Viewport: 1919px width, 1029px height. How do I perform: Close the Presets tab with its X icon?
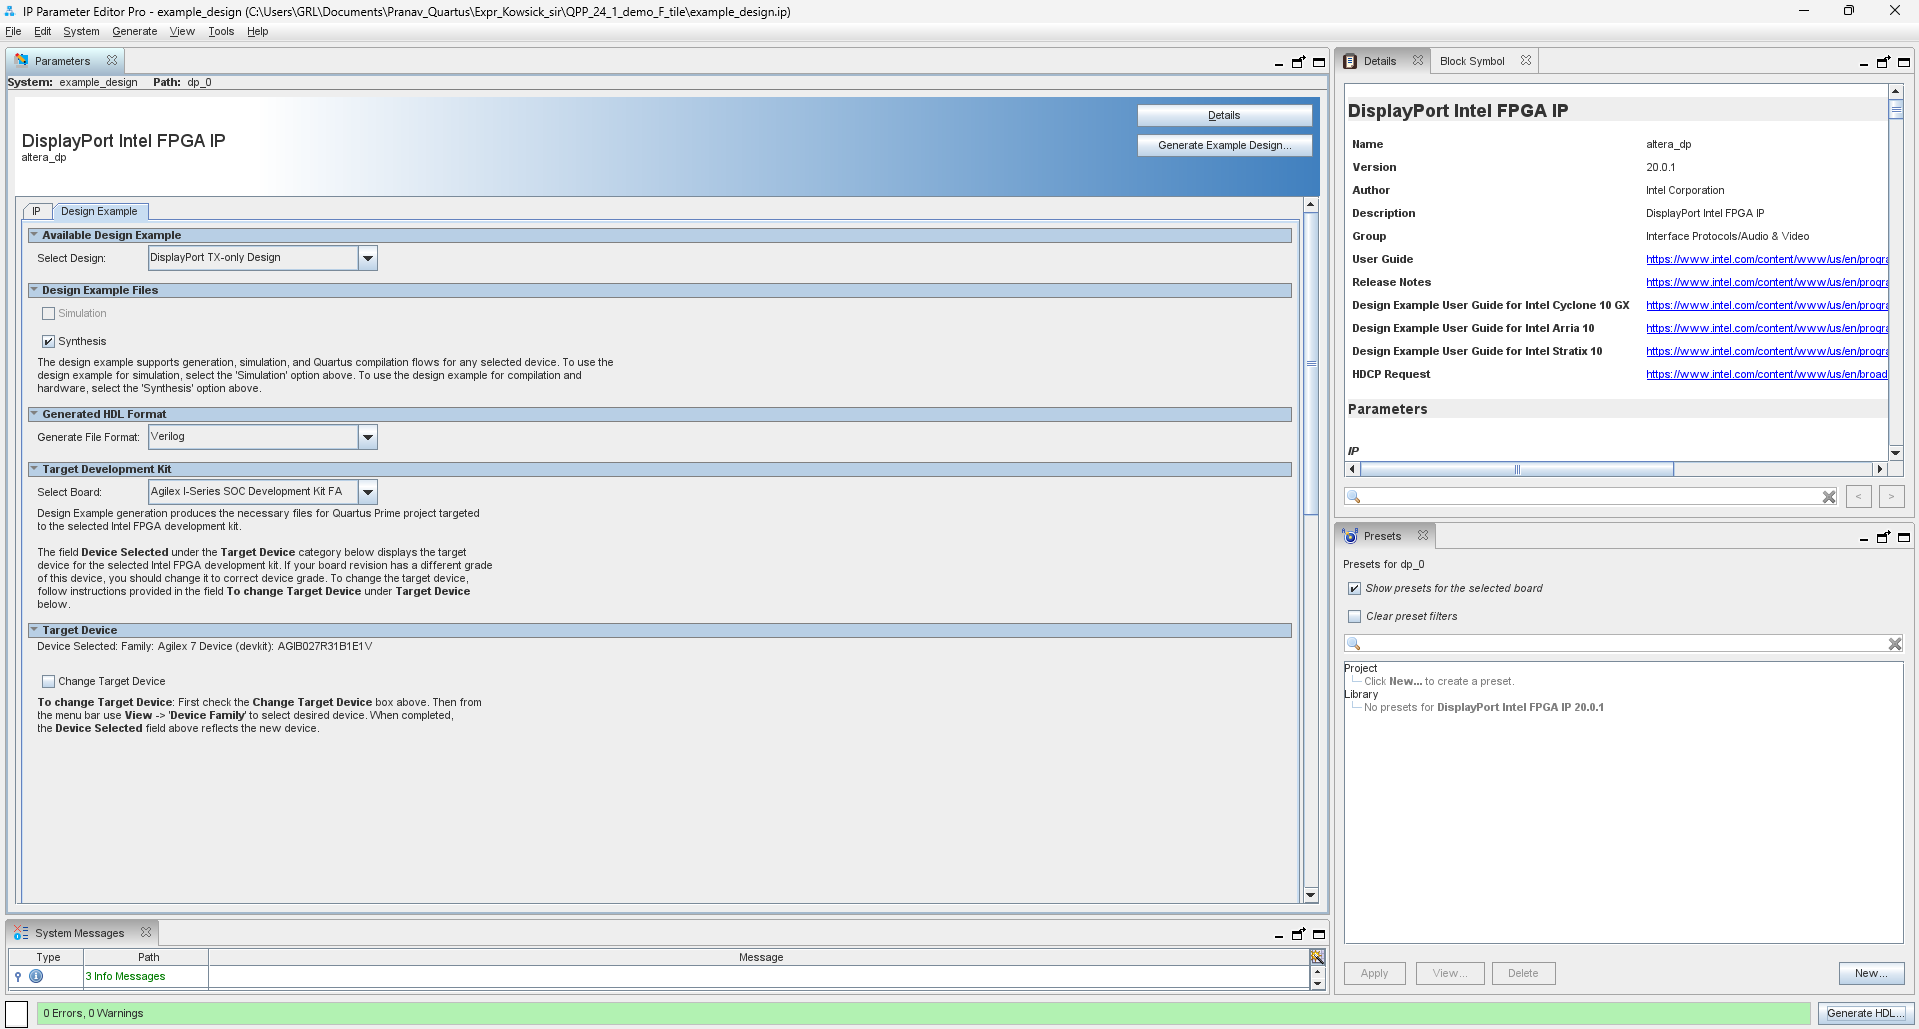pyautogui.click(x=1423, y=536)
